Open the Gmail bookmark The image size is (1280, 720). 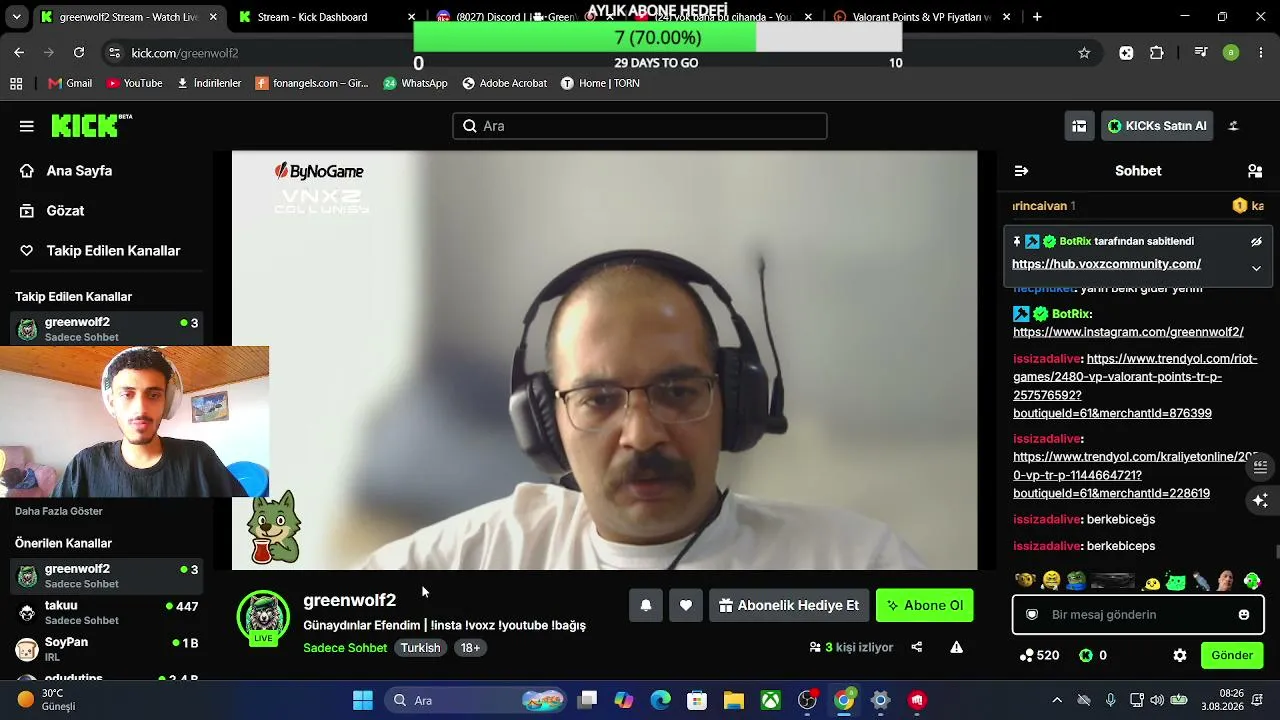(x=69, y=83)
